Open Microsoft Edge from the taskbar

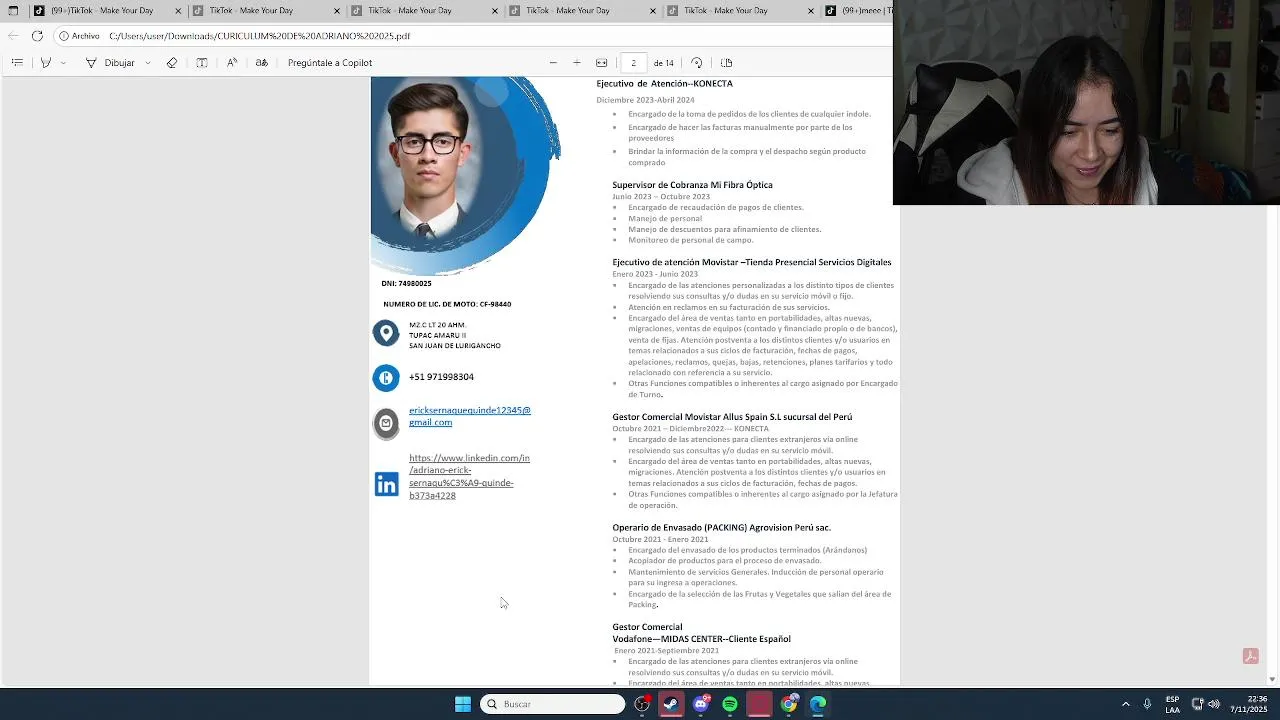pyautogui.click(x=818, y=704)
